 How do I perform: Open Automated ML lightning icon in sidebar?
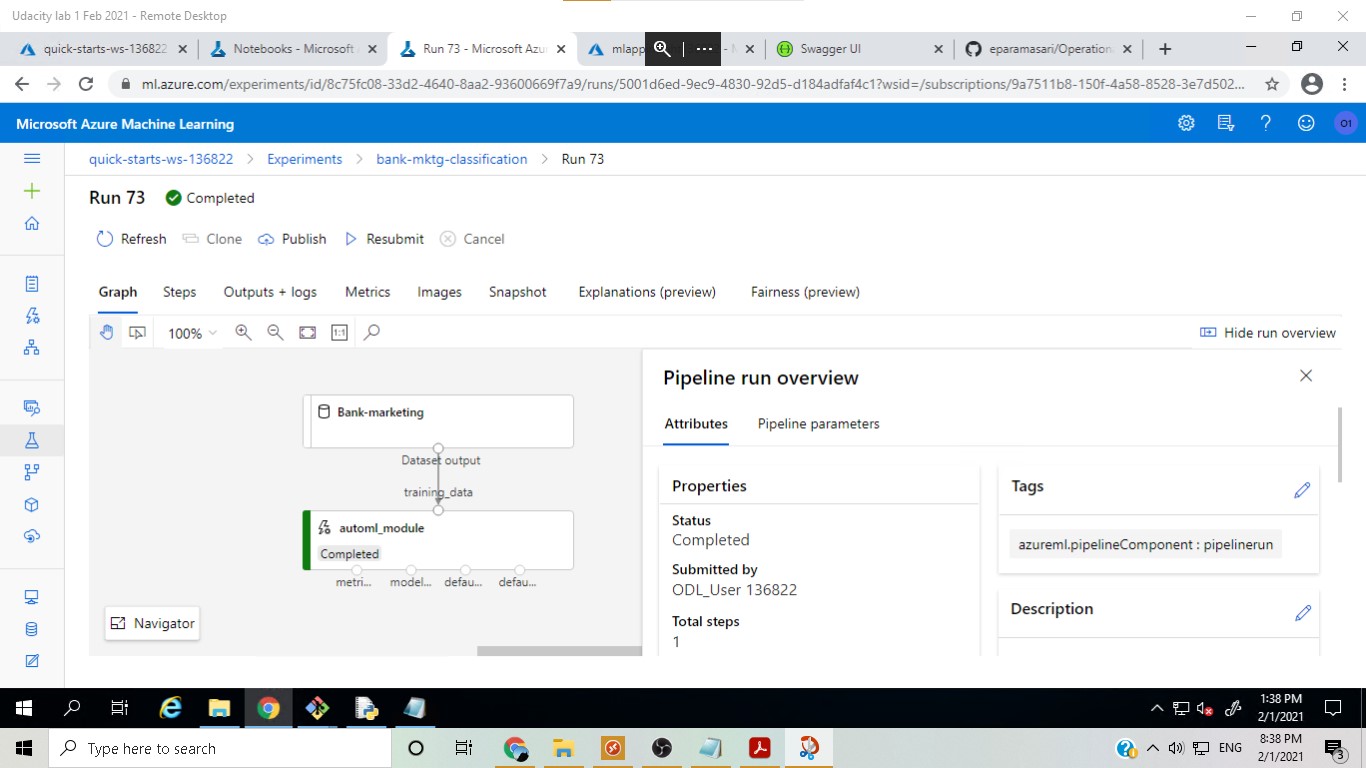(x=32, y=316)
